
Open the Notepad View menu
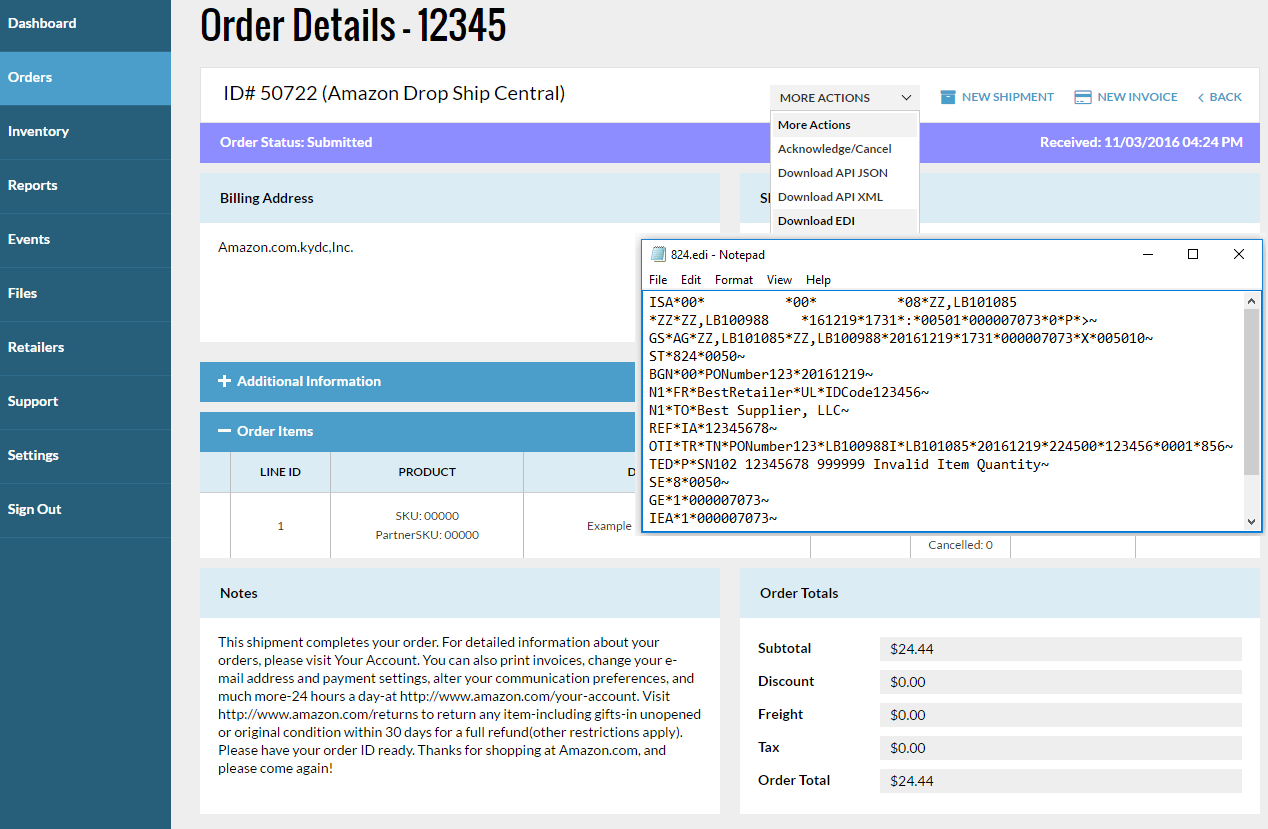779,280
